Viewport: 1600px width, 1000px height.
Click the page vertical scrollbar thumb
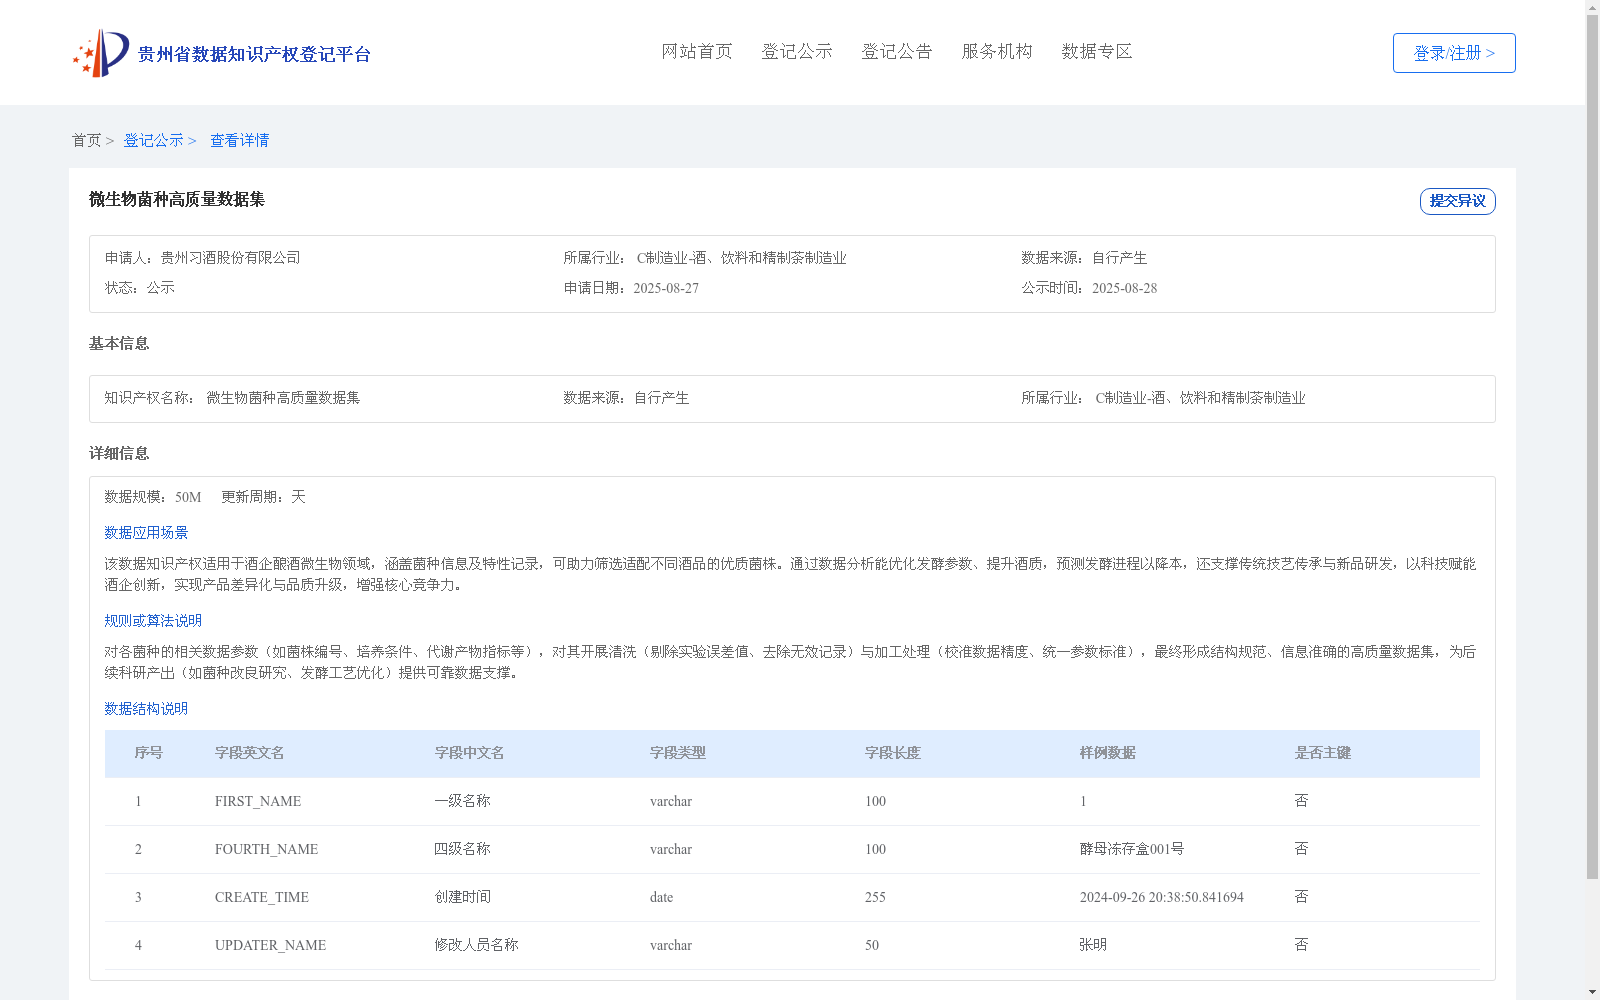1592,446
